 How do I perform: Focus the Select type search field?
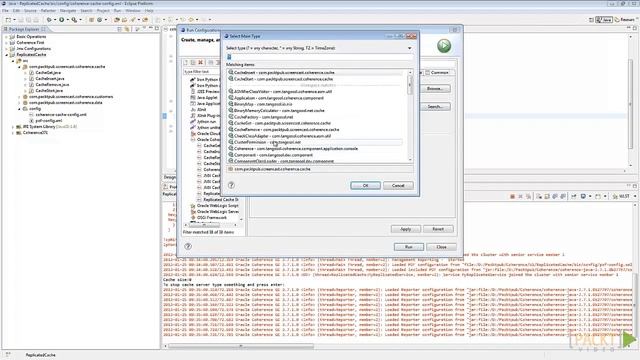pos(319,57)
